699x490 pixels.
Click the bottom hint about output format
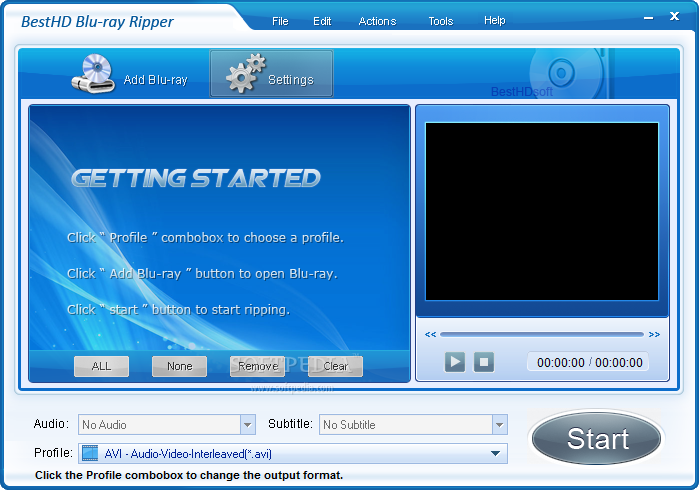coord(189,475)
